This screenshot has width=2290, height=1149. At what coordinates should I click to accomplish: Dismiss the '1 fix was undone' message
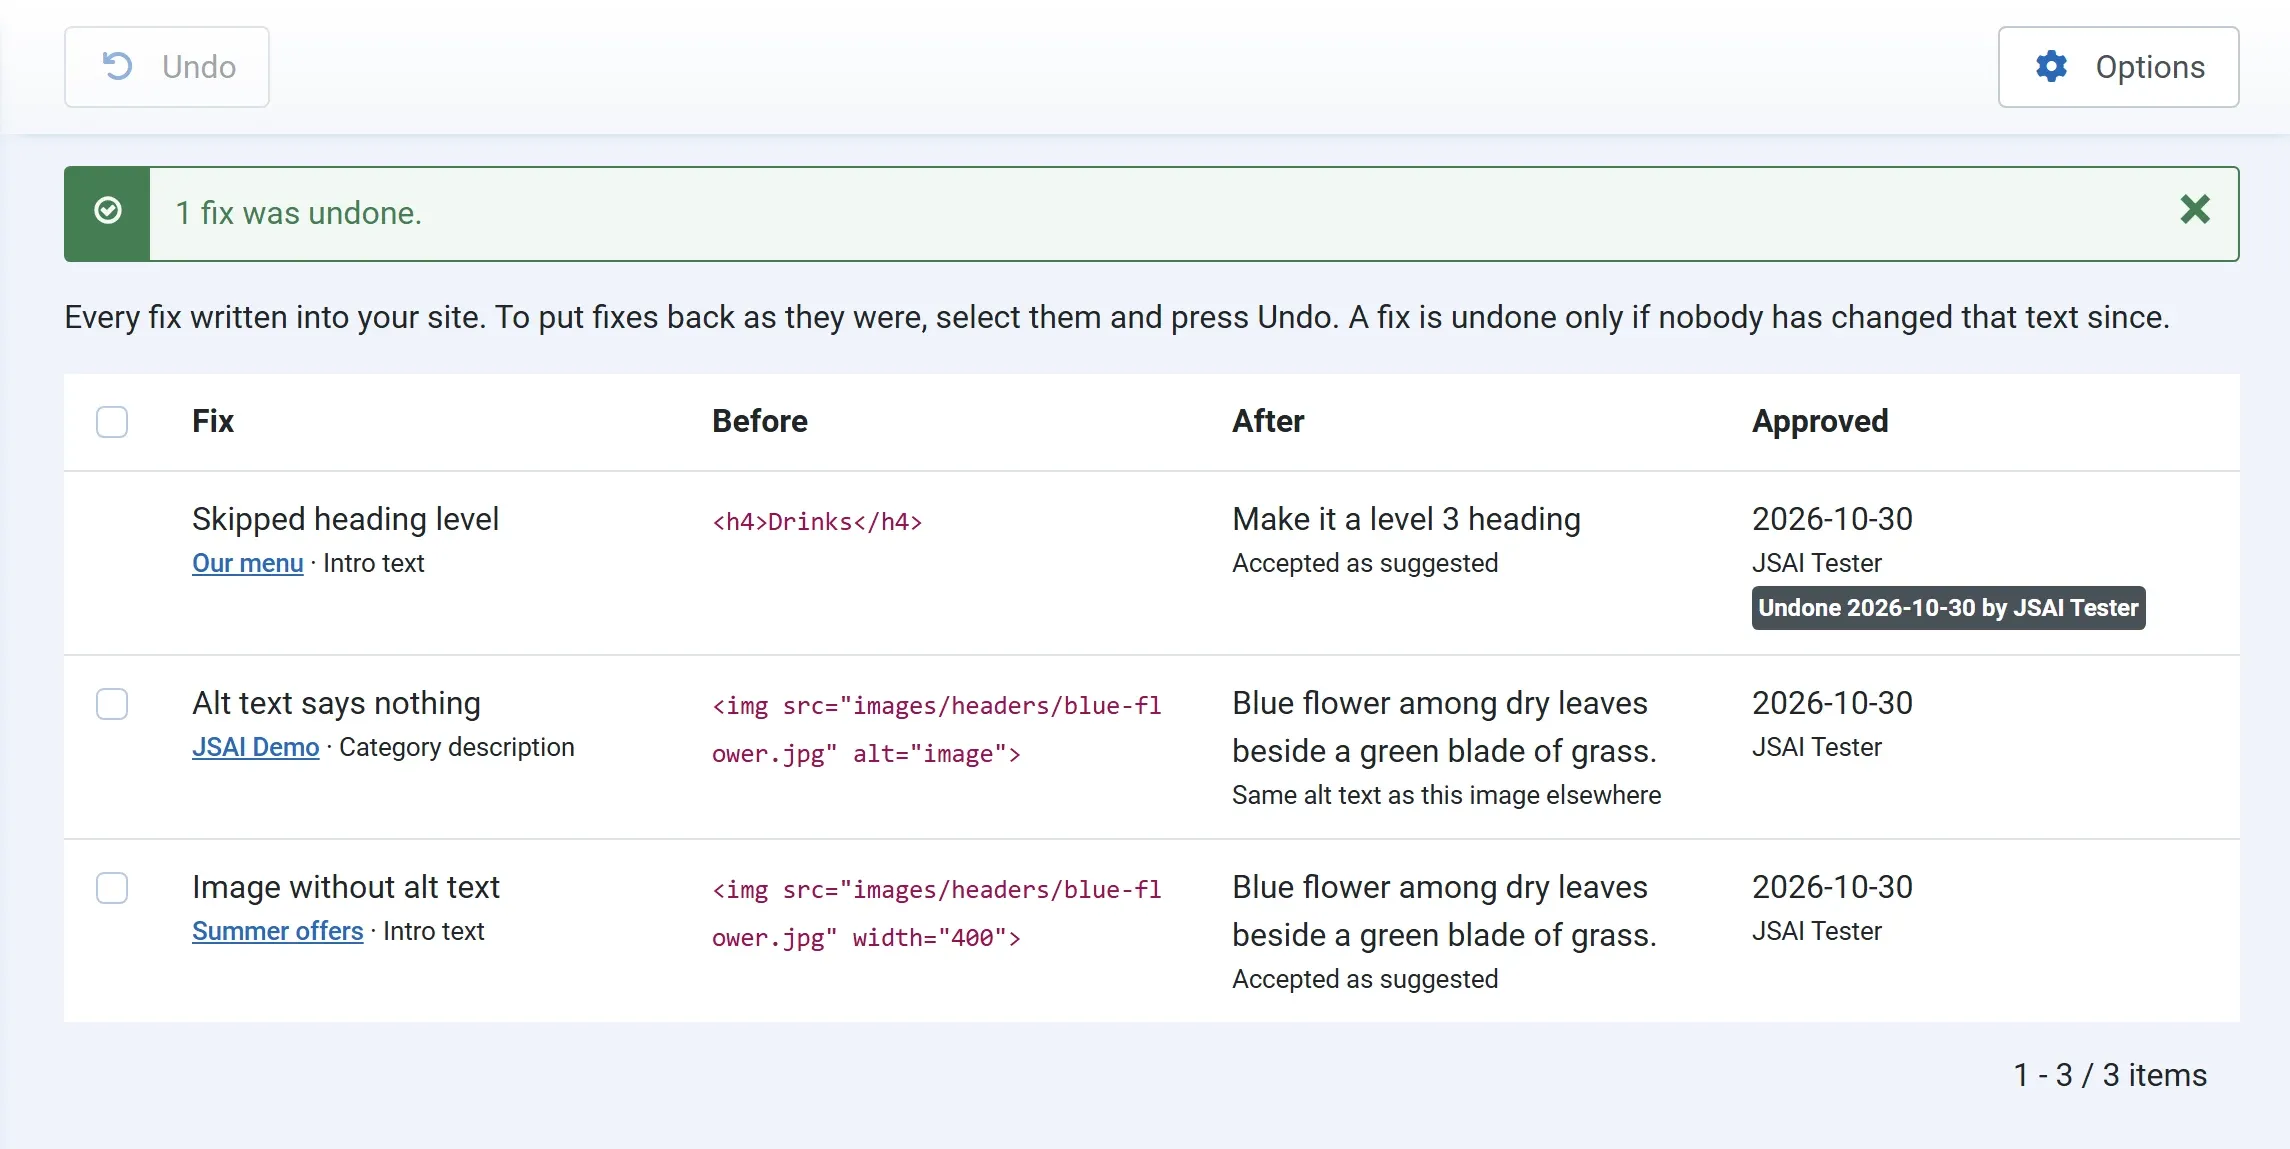2195,210
